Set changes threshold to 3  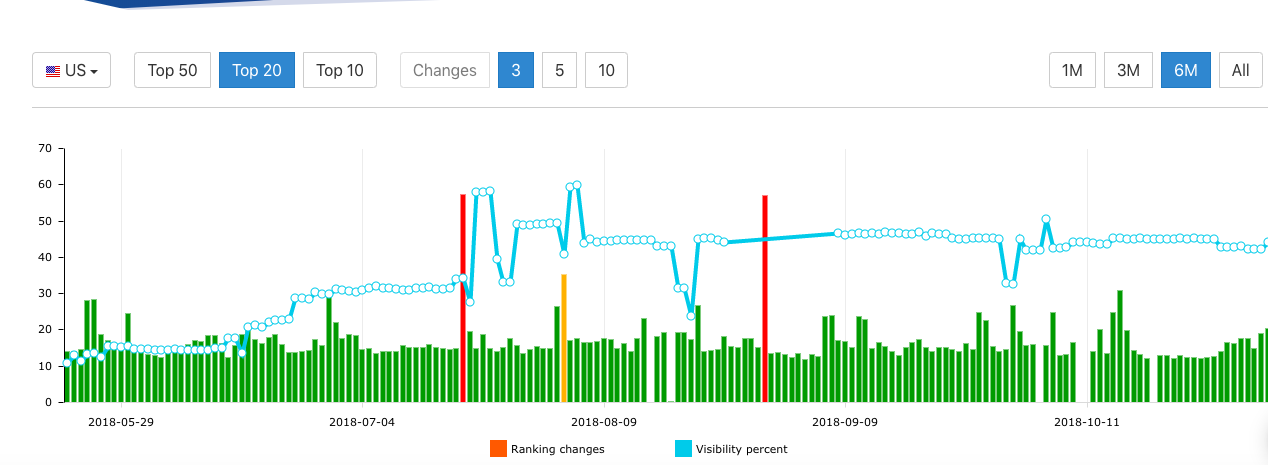point(515,70)
